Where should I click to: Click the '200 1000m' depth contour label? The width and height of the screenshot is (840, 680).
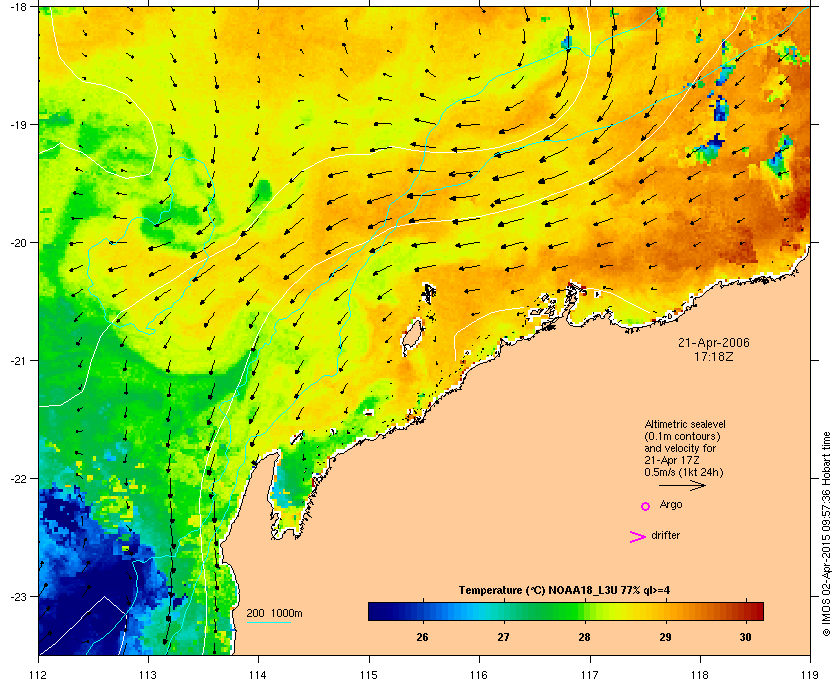click(274, 614)
